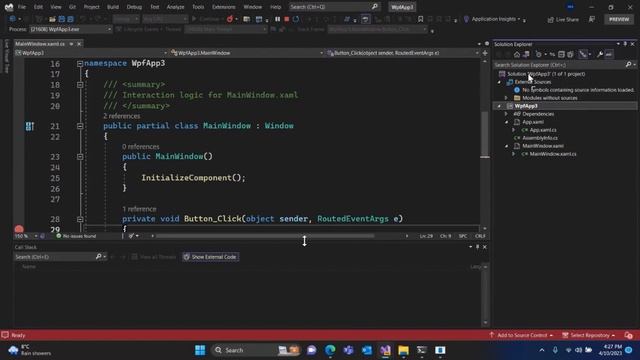Viewport: 640px width, 360px height.
Task: Click the inheritance margin icon on line 21
Action: tap(30, 126)
